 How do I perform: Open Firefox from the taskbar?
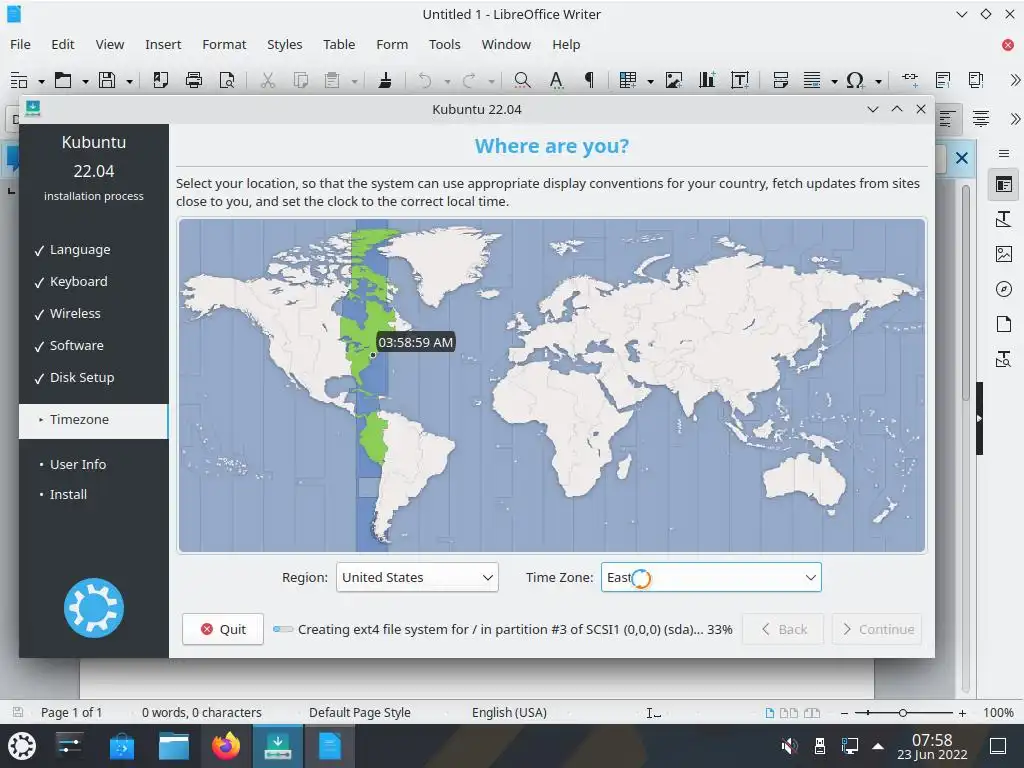226,746
